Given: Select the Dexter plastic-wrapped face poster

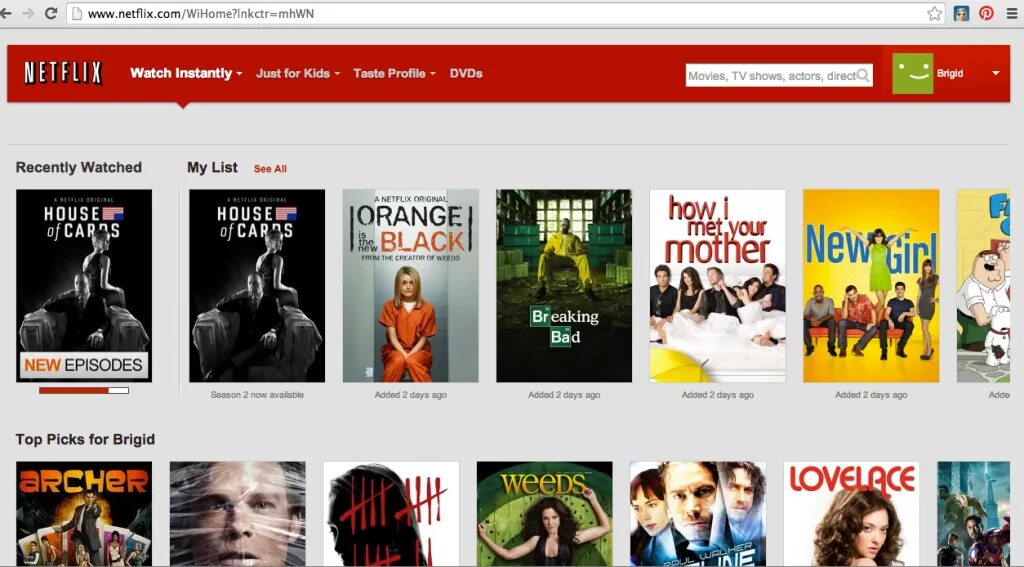Looking at the screenshot, I should coord(238,514).
